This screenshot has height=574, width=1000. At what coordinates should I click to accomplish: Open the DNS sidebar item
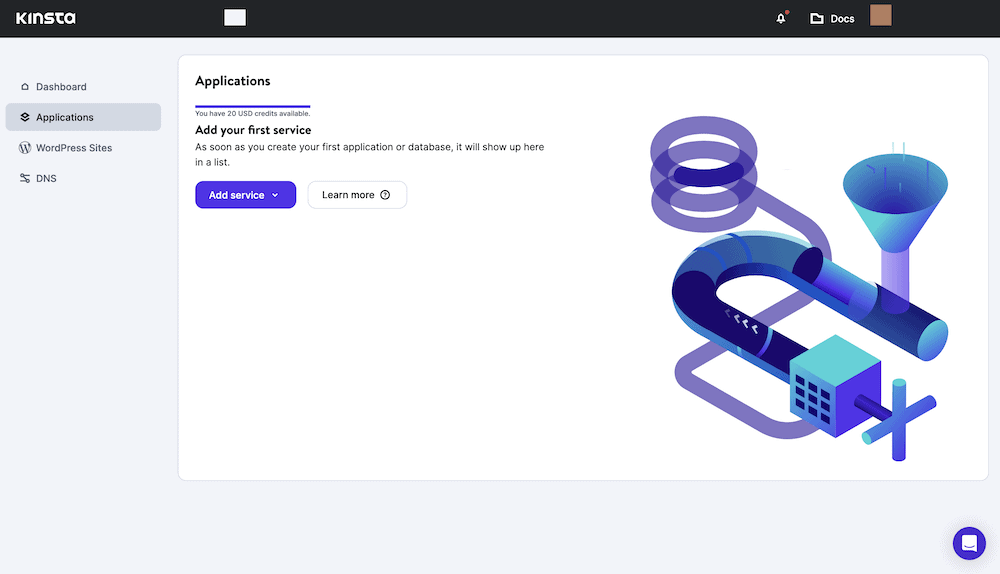pyautogui.click(x=46, y=179)
